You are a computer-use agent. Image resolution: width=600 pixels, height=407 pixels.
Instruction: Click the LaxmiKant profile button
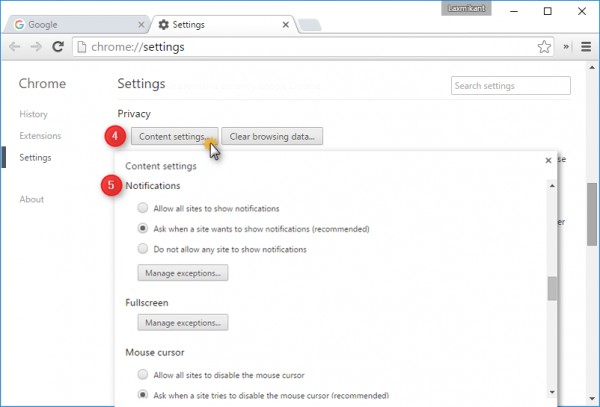point(466,8)
